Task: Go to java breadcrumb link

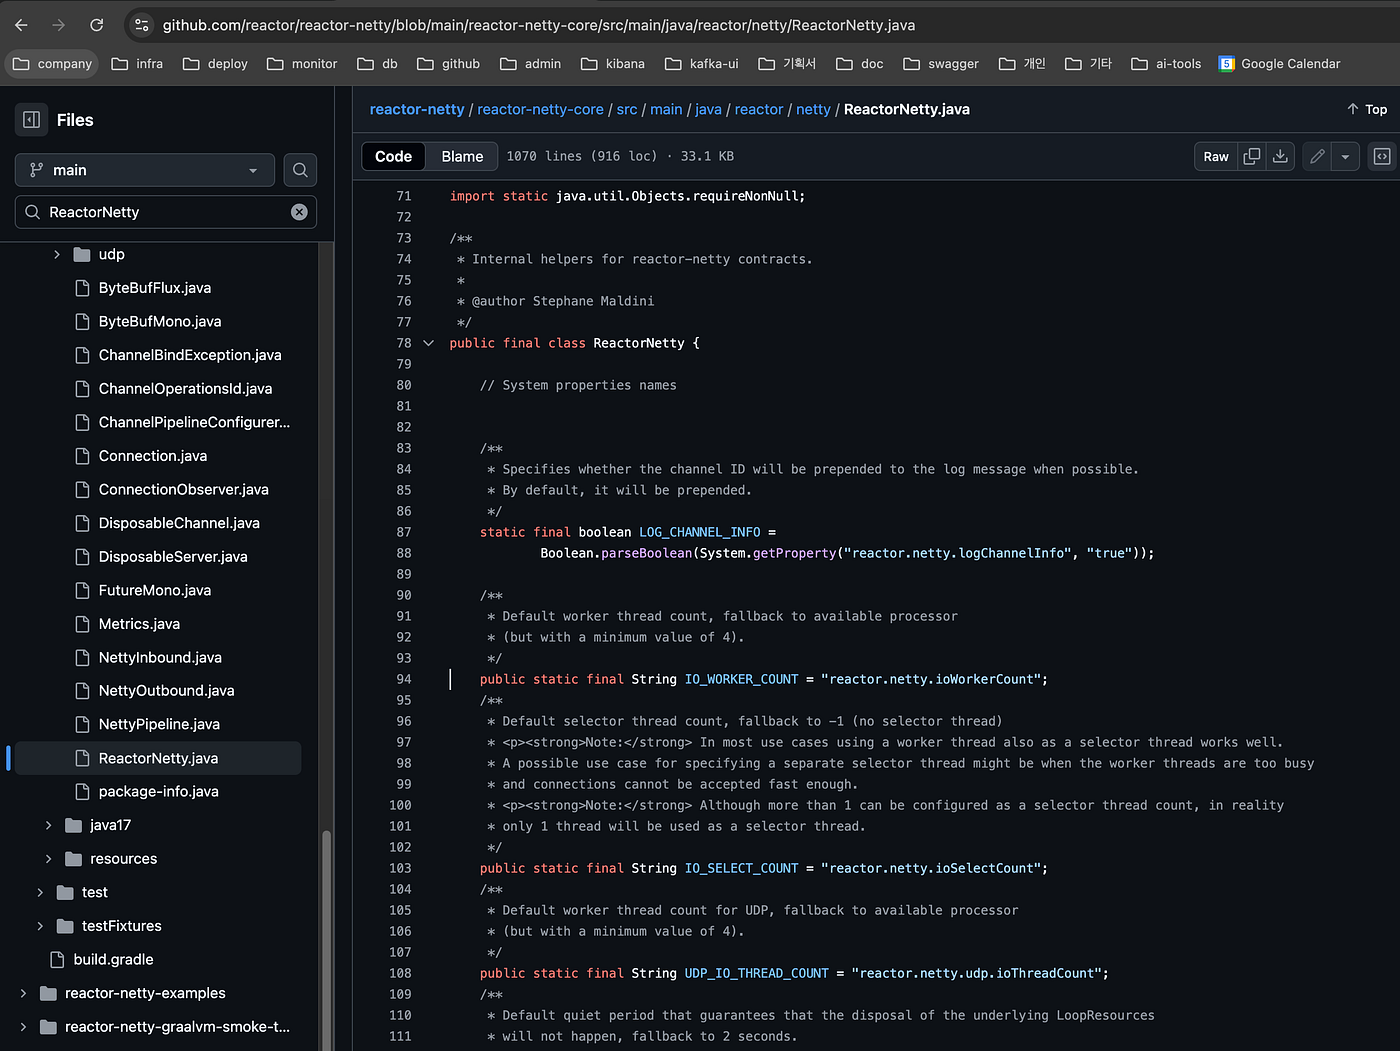Action: point(708,109)
